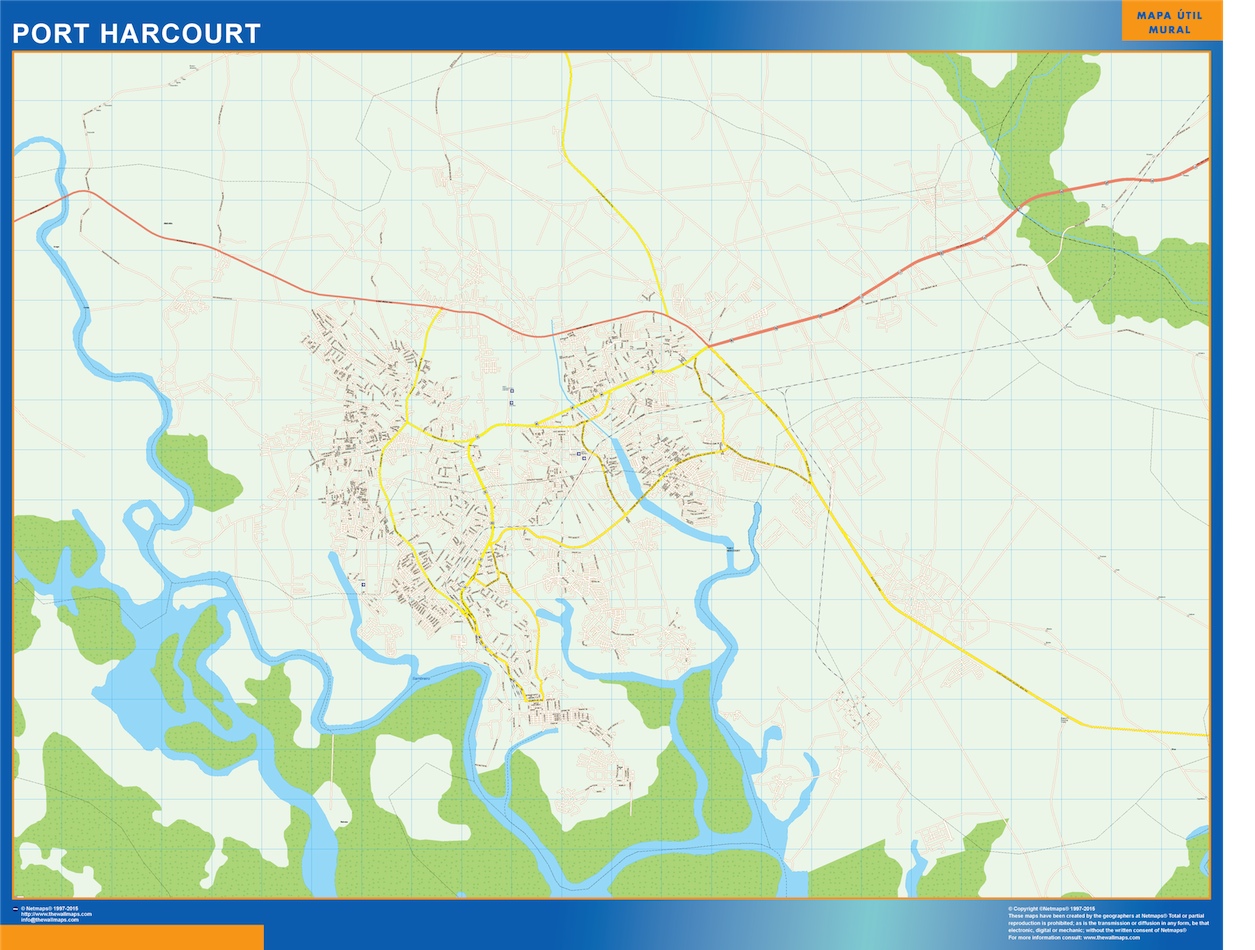The image size is (1255, 950).
Task: Click the PORT HARCOURT map title
Action: (136, 33)
